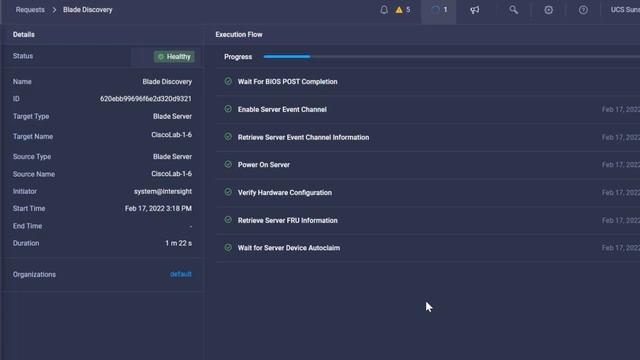Click the initiator system@intersight
This screenshot has width=640, height=360.
point(163,191)
